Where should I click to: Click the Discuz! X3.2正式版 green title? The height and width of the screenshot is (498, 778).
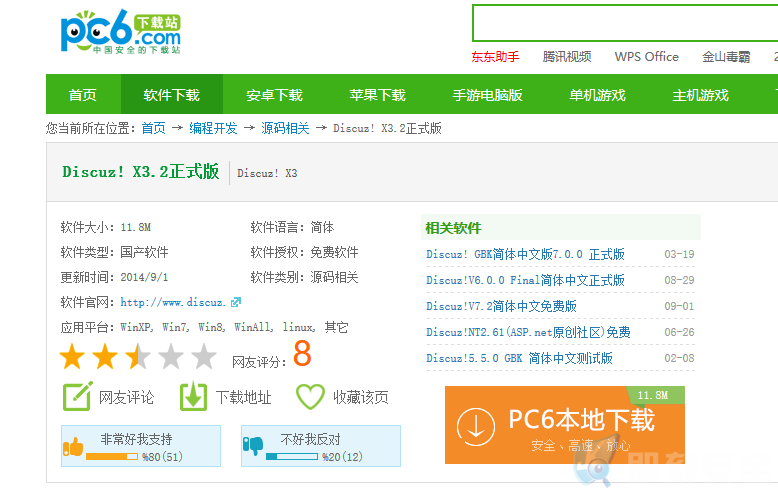(x=141, y=172)
